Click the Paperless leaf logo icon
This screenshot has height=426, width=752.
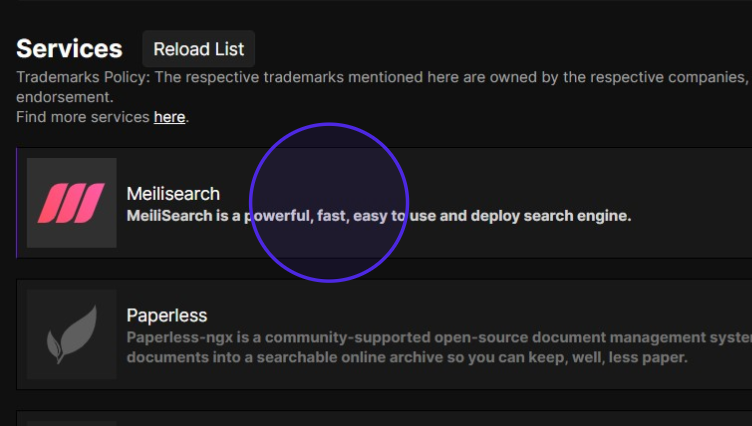[x=71, y=334]
